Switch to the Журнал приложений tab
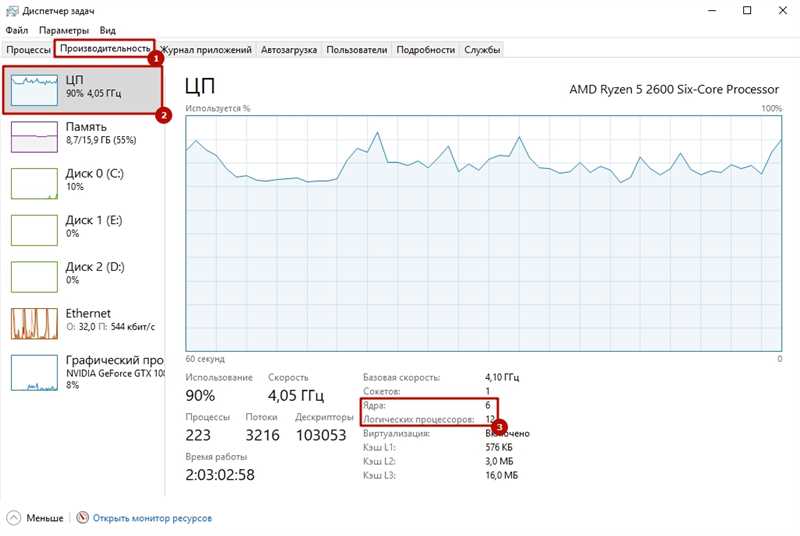 coord(206,50)
